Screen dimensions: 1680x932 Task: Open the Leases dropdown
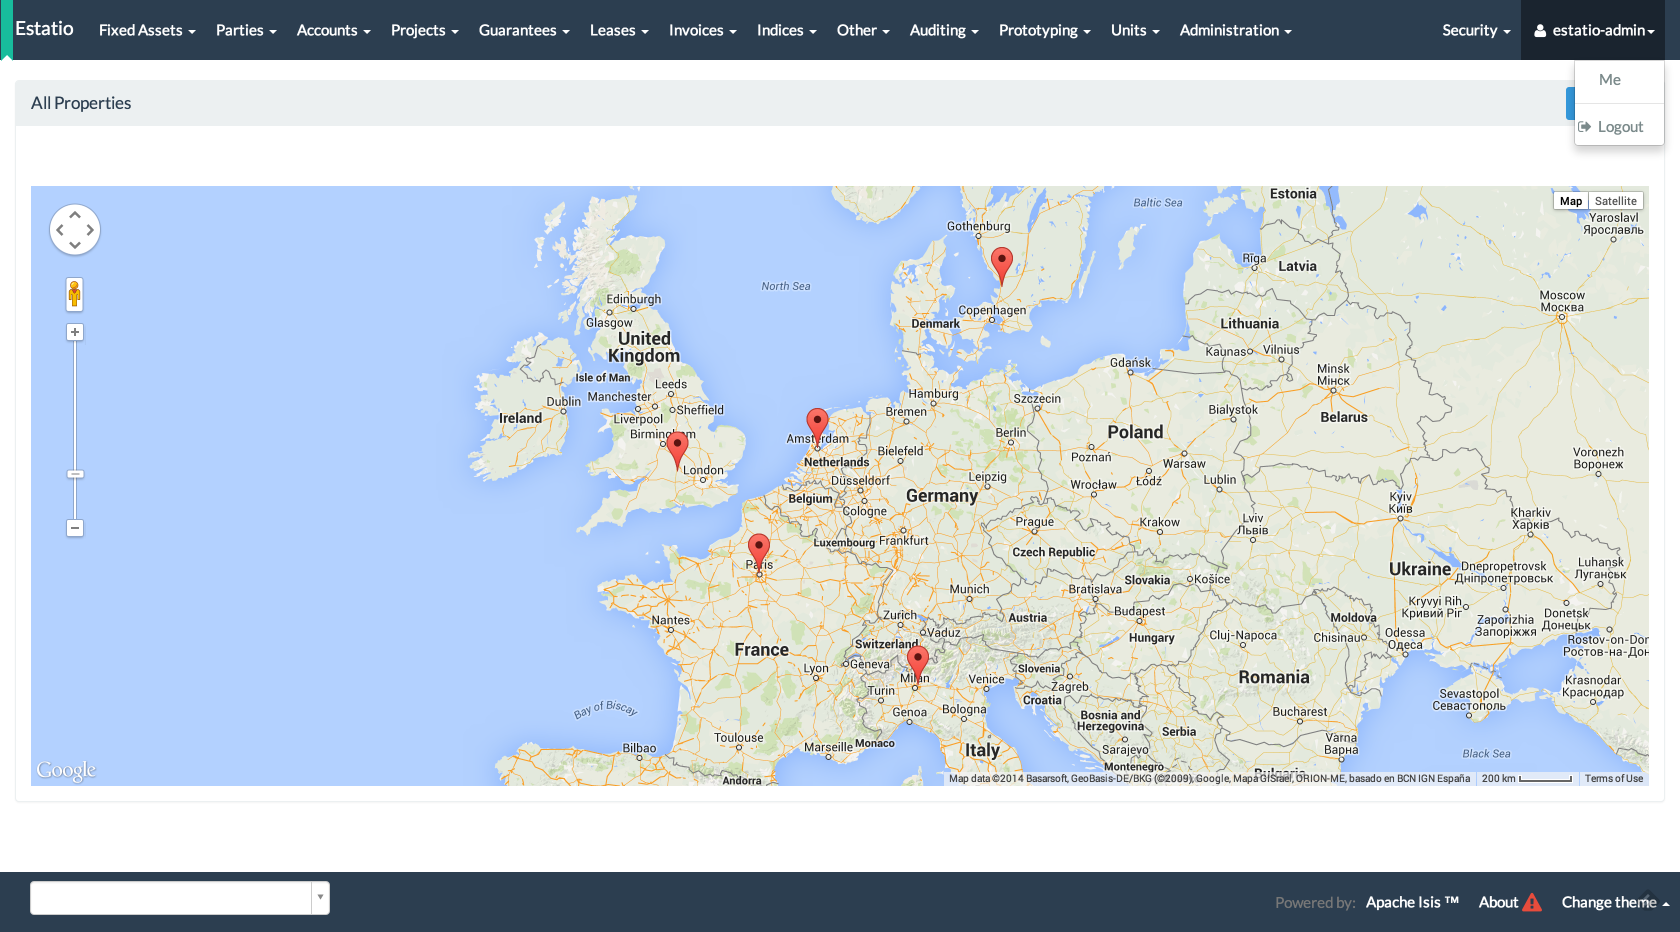pos(619,30)
